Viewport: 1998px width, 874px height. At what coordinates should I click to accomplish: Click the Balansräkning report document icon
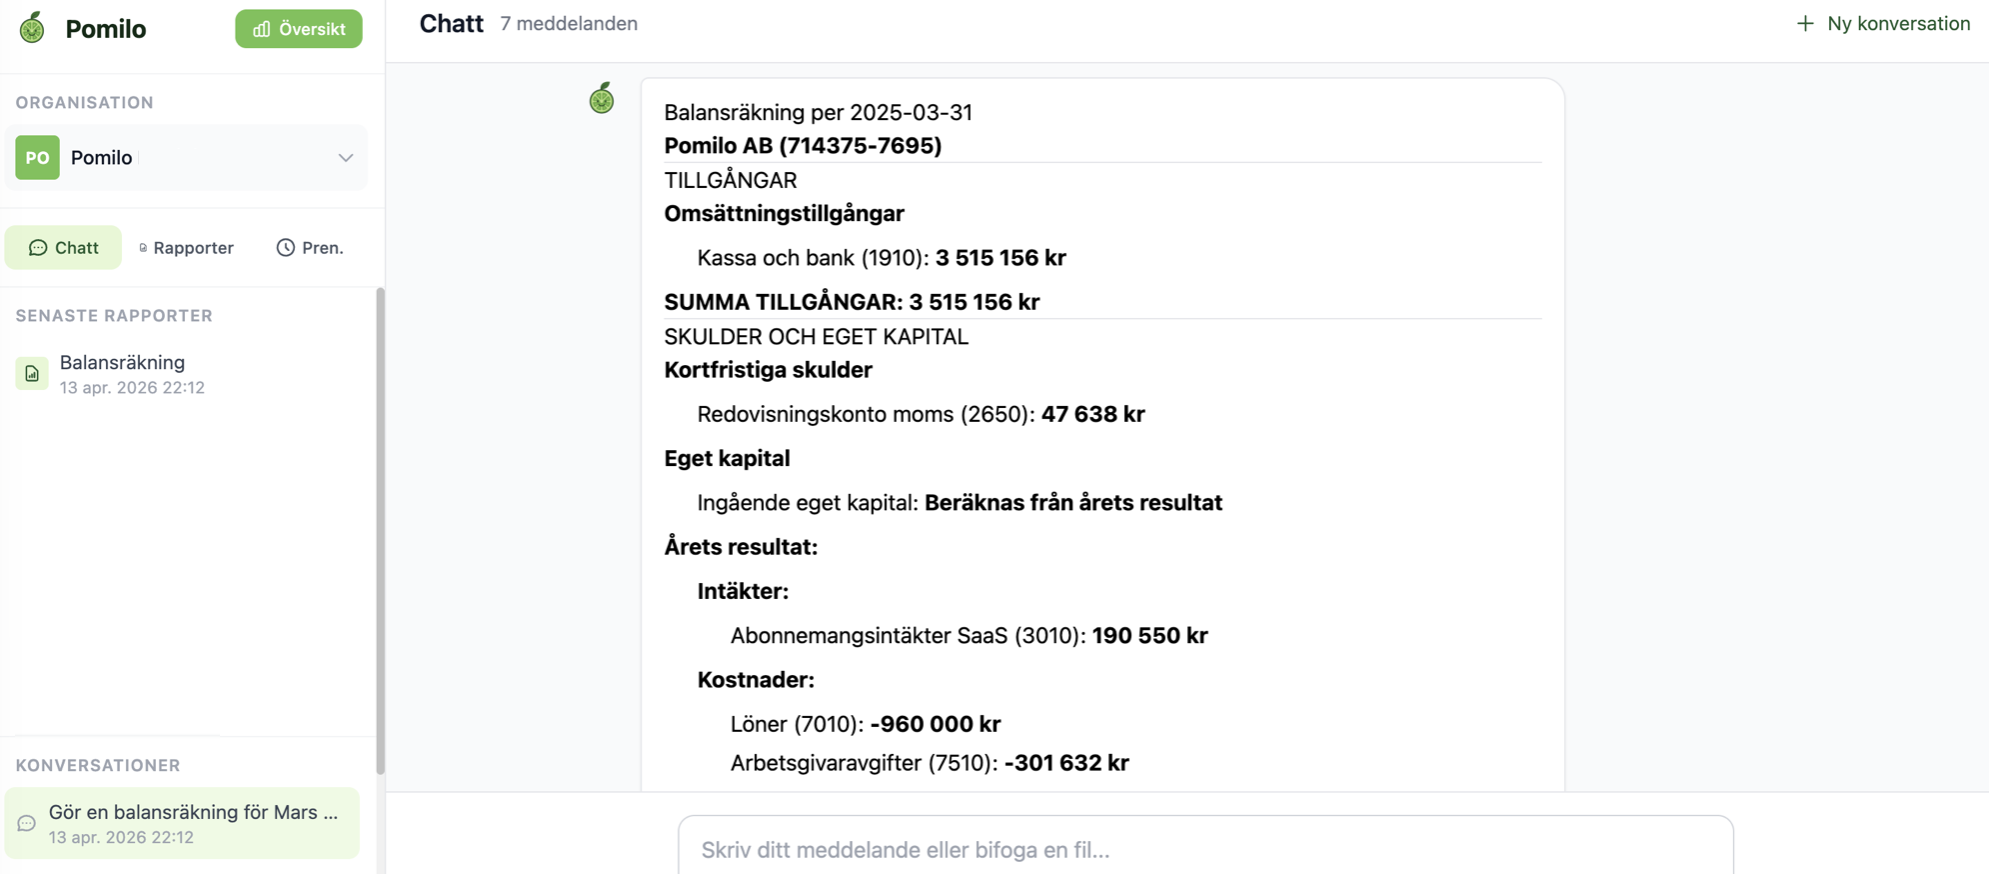[32, 373]
